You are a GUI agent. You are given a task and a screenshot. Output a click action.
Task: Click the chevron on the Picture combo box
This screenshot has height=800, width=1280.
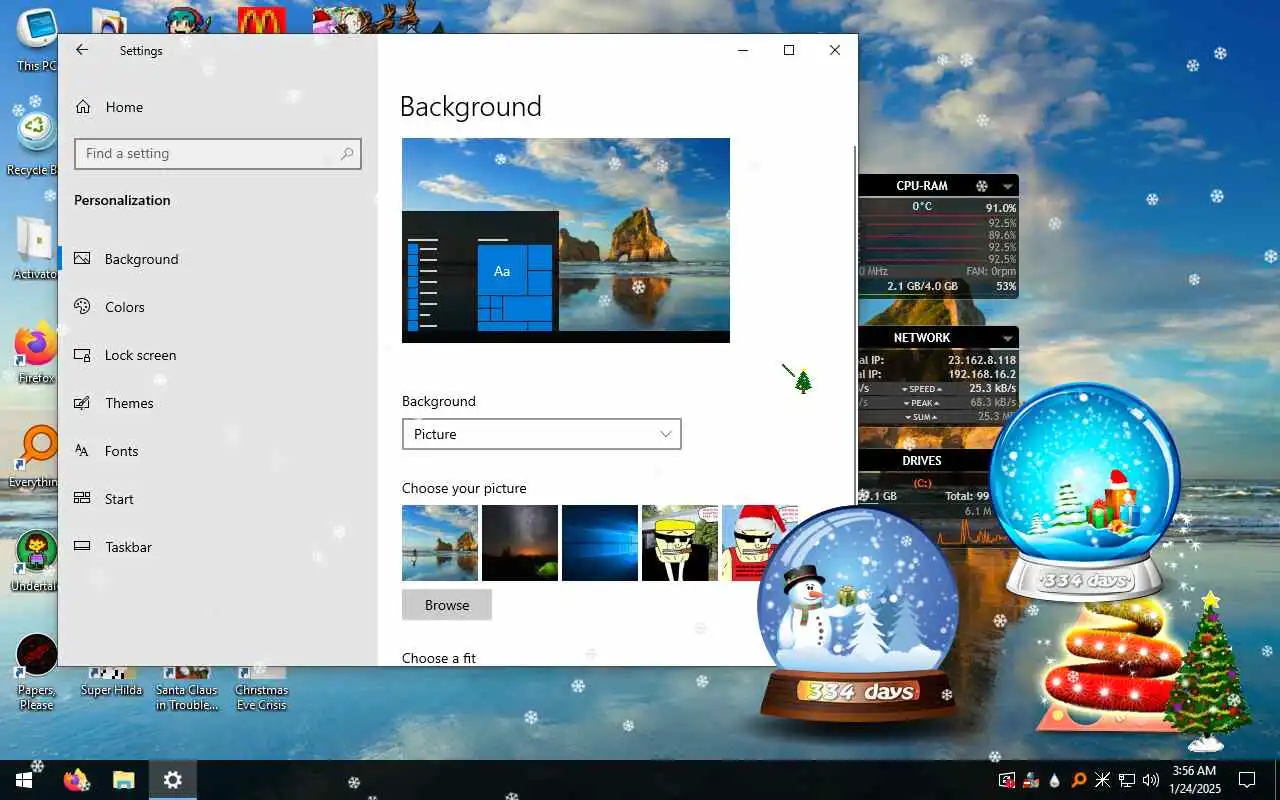coord(666,434)
